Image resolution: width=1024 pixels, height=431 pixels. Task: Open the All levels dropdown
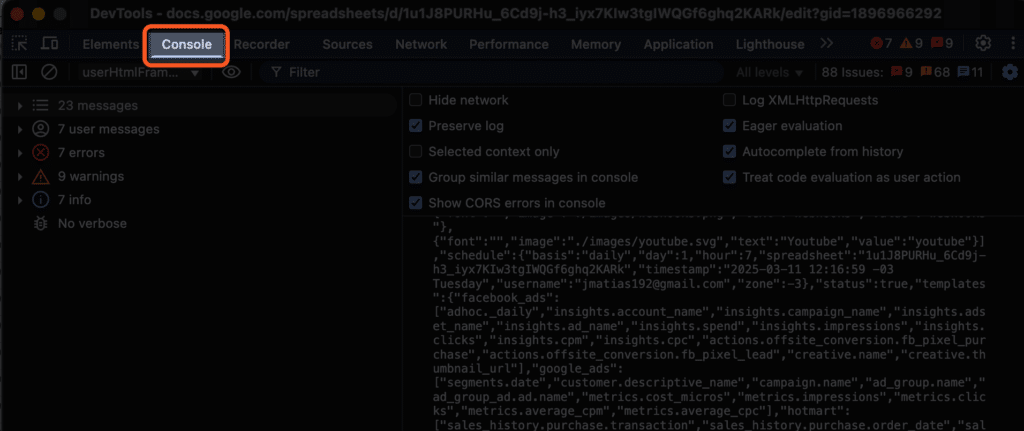(x=770, y=72)
